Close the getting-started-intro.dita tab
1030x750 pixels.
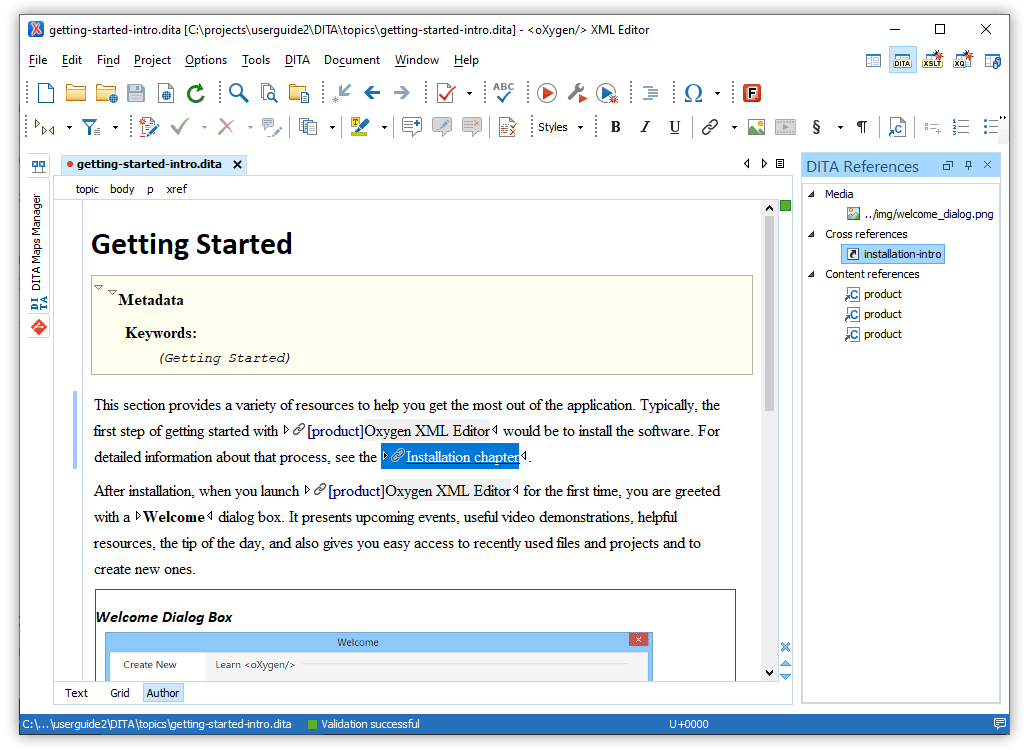point(238,165)
